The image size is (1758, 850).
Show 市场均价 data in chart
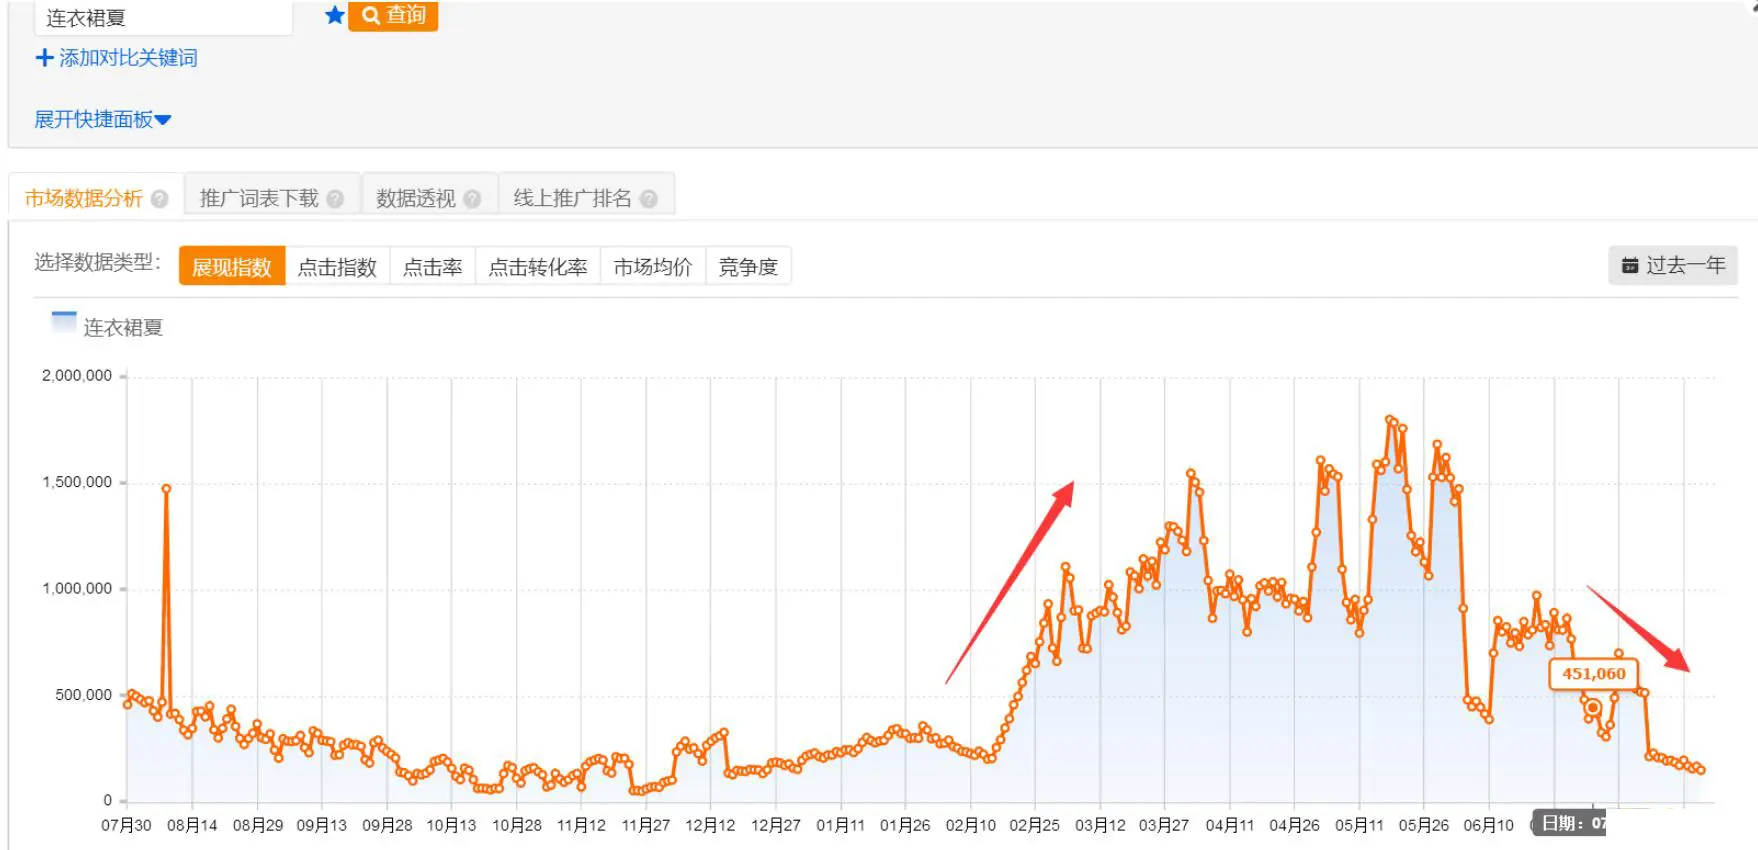652,267
